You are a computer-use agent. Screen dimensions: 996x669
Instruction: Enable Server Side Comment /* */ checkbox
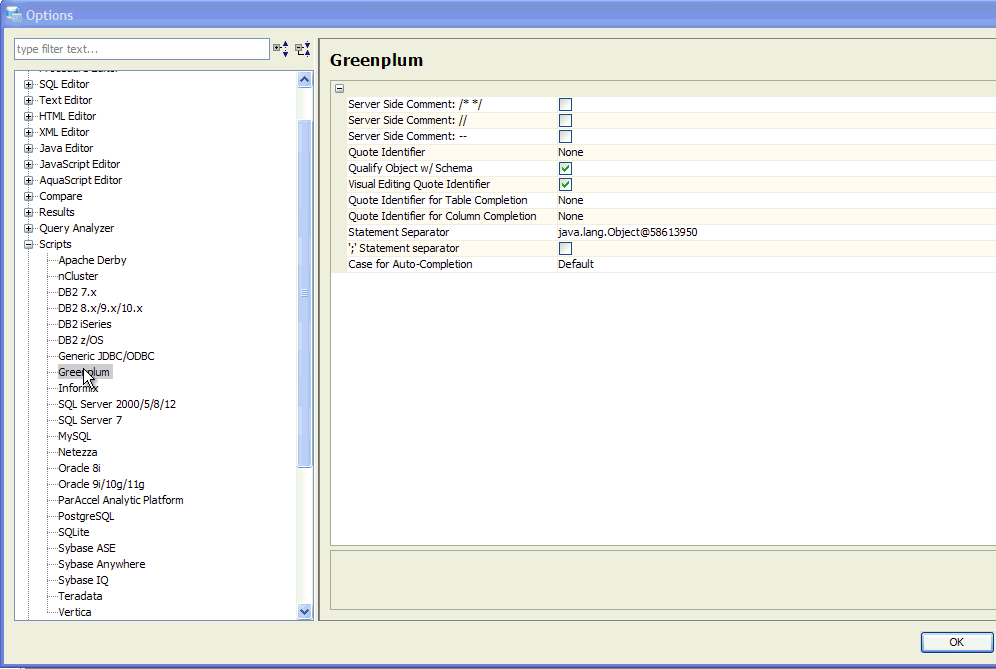click(565, 104)
